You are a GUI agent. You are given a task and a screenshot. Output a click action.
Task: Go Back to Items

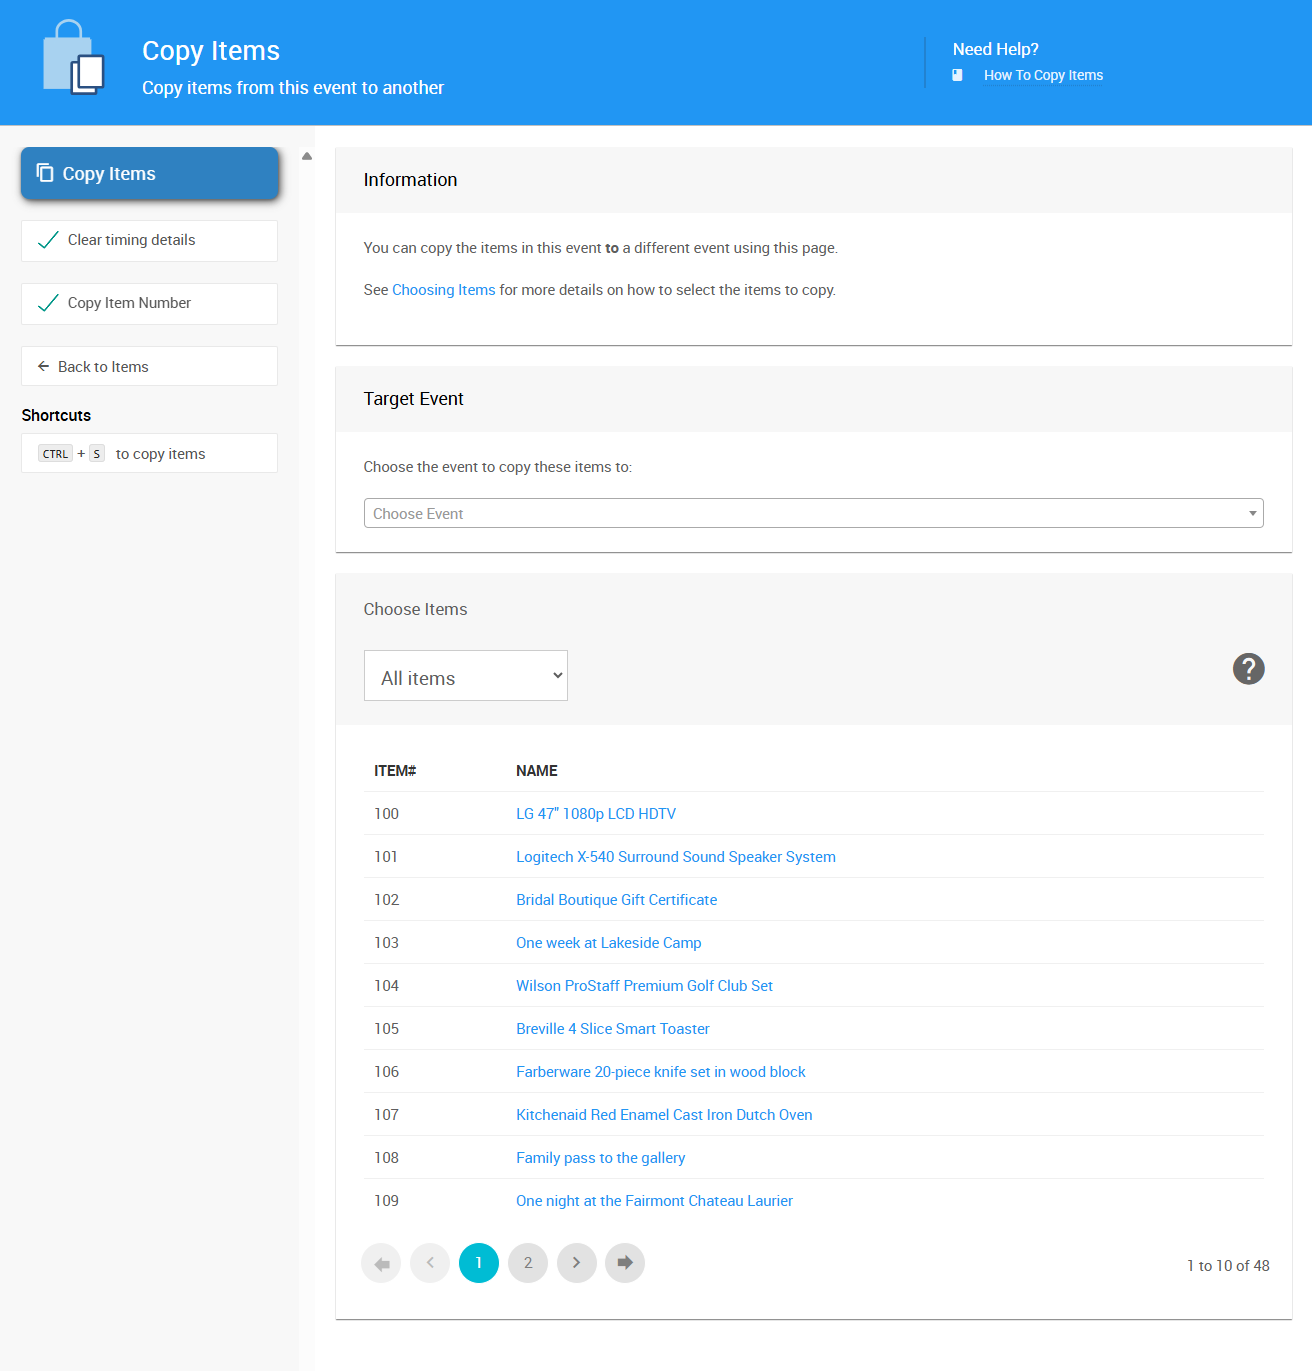coord(149,367)
